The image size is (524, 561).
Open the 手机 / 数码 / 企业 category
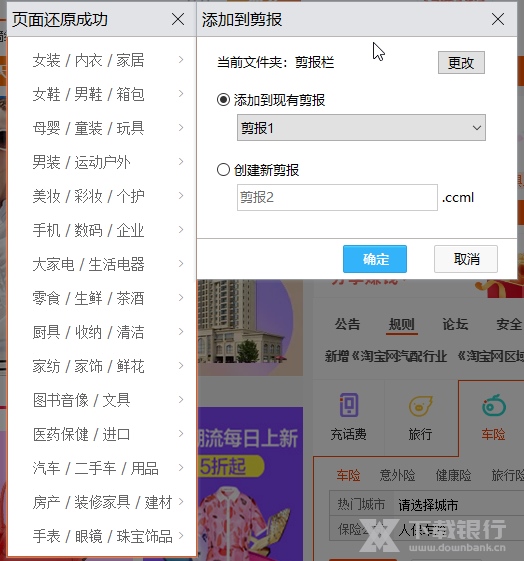88,230
